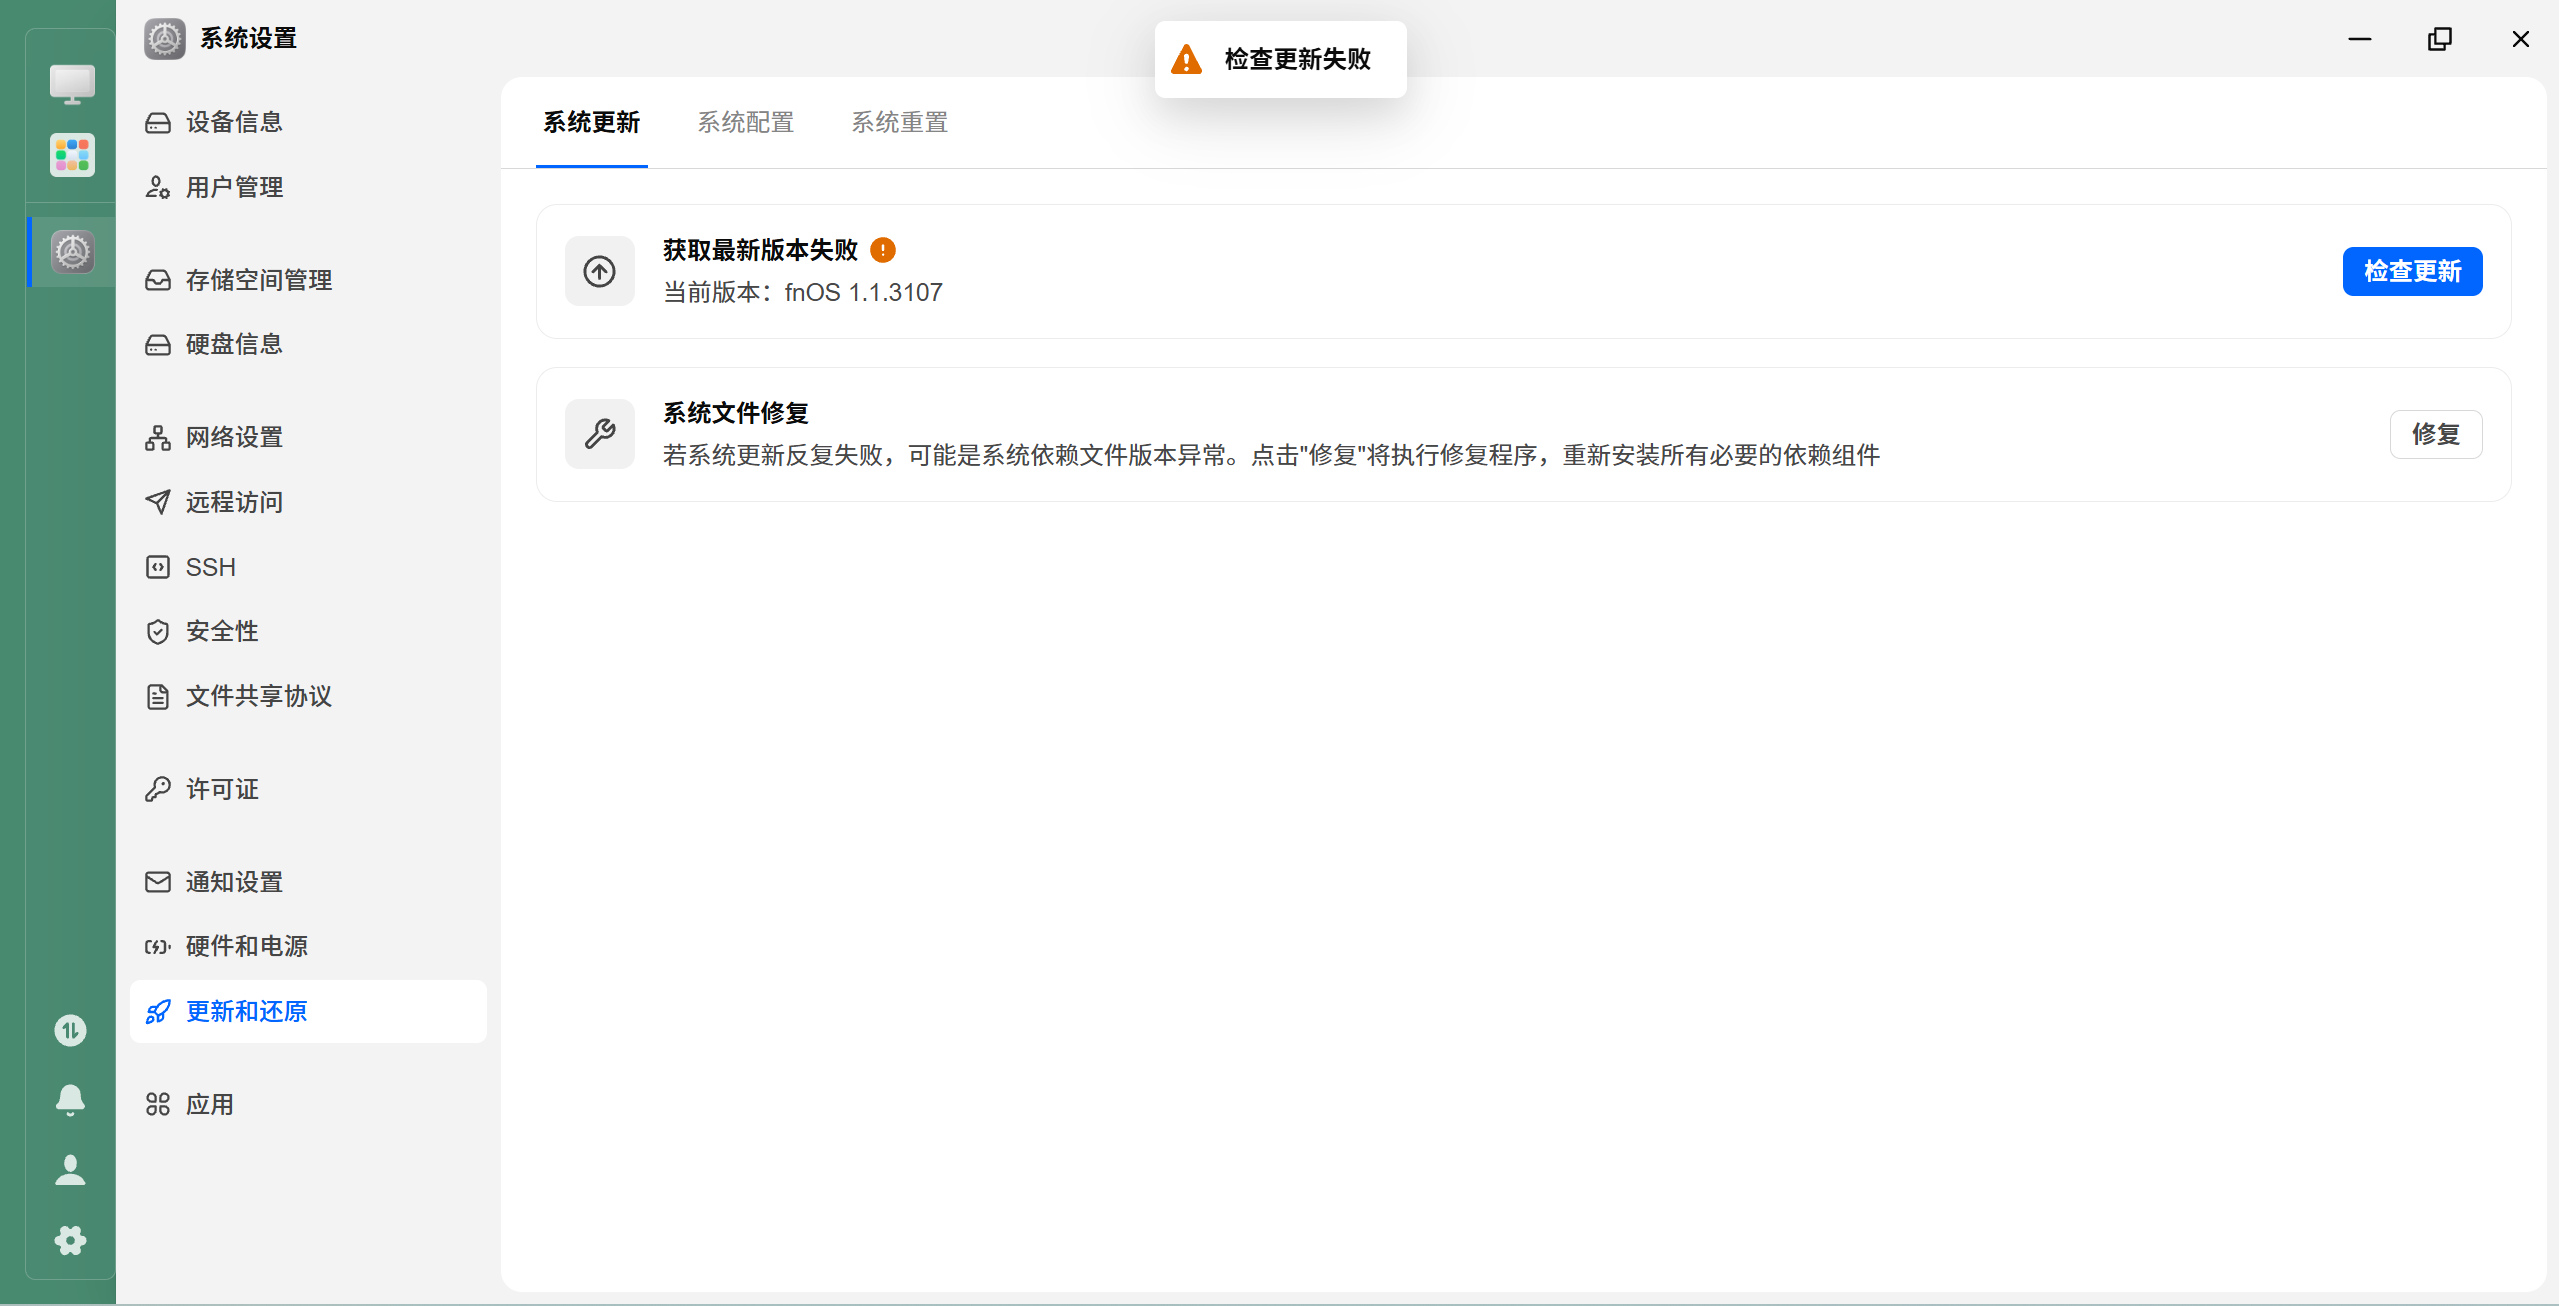Viewport: 2559px width, 1306px height.
Task: Click the 存储空间管理 tray icon
Action: pos(158,280)
